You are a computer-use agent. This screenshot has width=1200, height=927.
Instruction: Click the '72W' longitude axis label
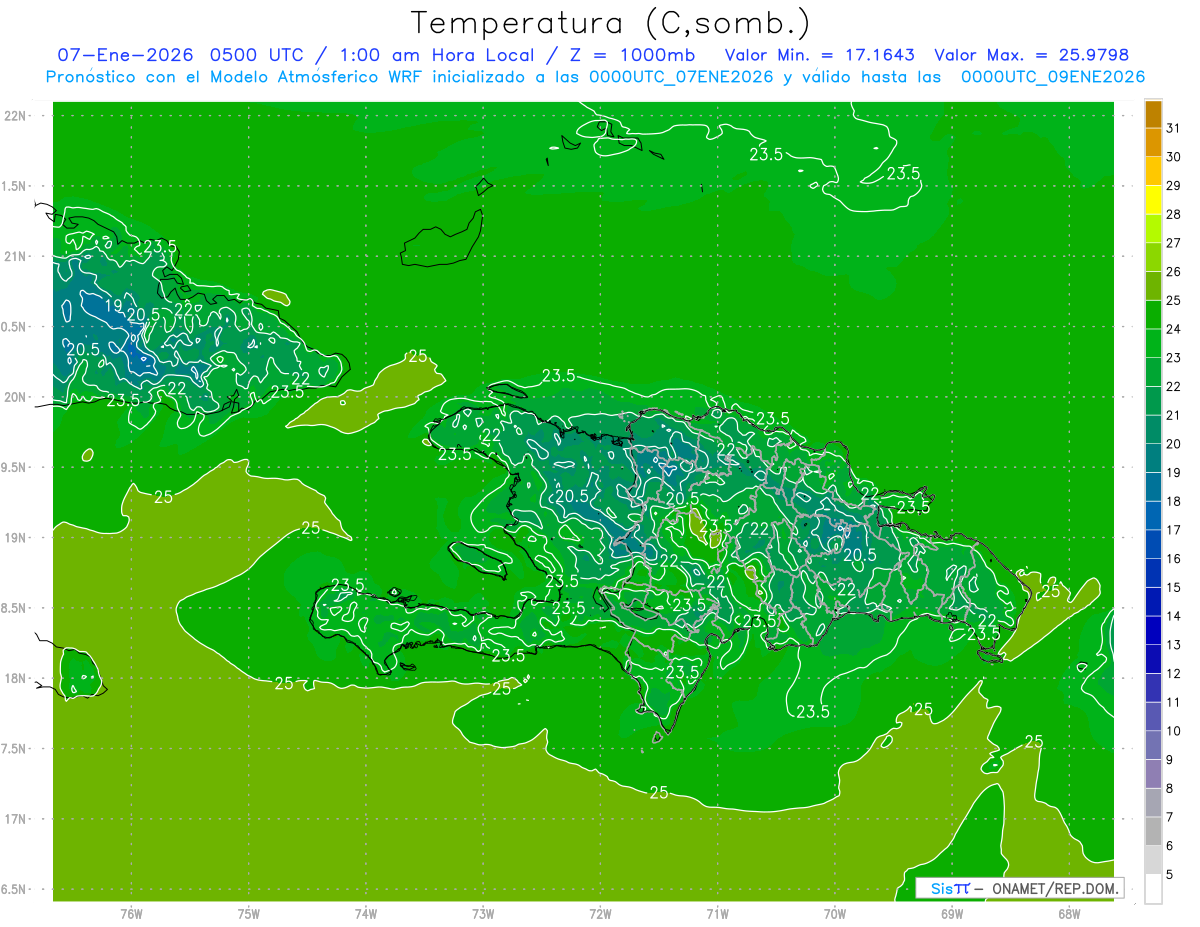[x=600, y=913]
